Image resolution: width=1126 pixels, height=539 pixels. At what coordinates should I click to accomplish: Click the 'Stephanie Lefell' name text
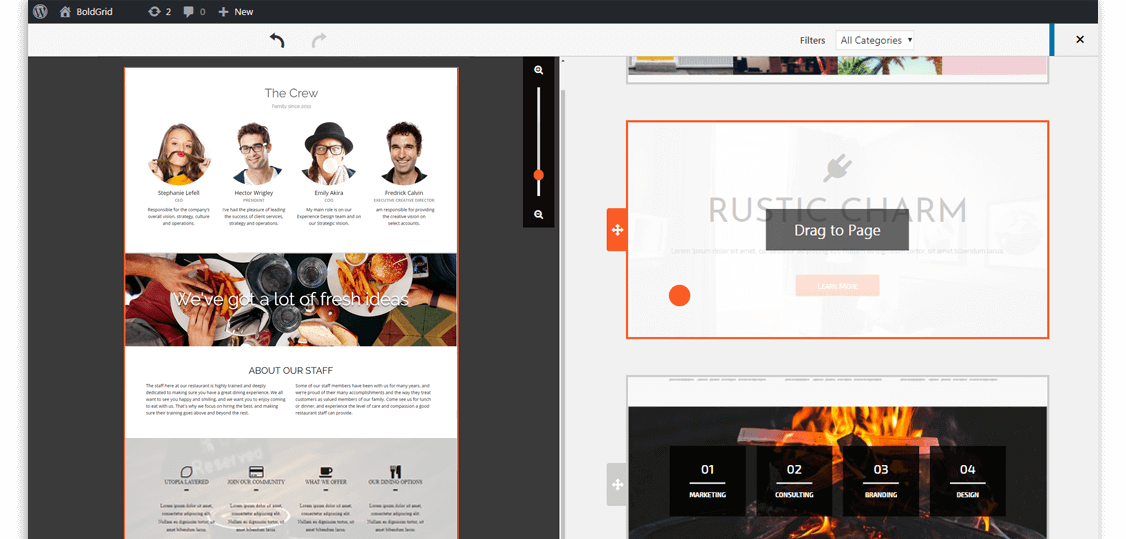point(179,193)
